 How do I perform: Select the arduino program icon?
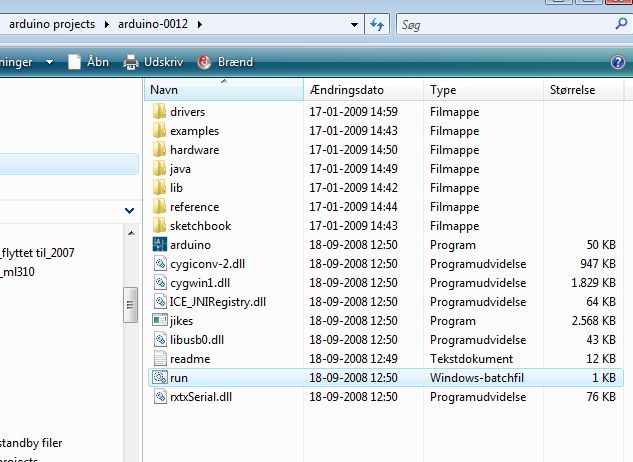coord(159,244)
